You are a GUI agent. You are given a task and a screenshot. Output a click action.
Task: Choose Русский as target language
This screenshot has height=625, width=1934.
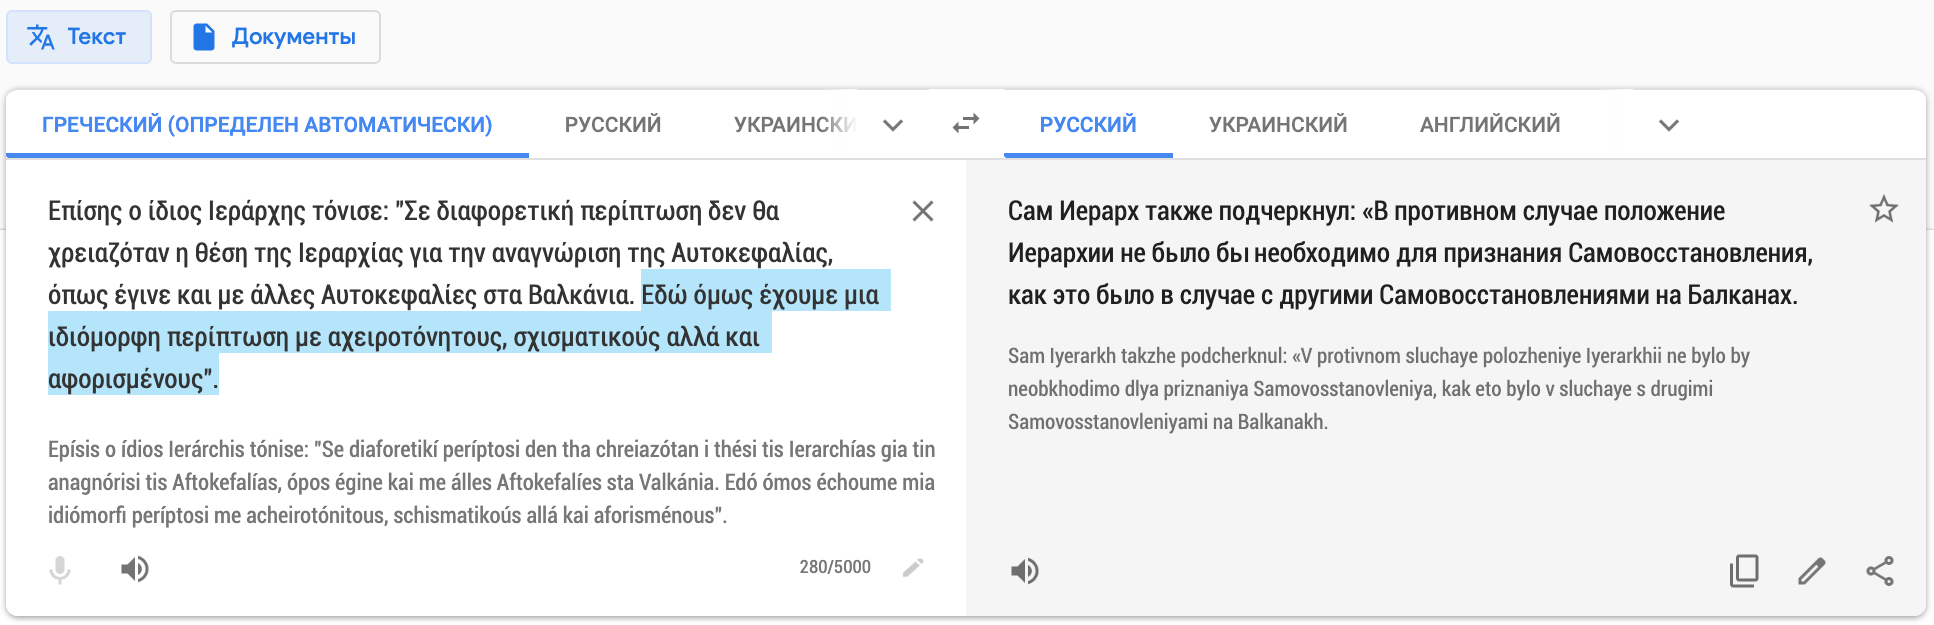tap(1088, 125)
